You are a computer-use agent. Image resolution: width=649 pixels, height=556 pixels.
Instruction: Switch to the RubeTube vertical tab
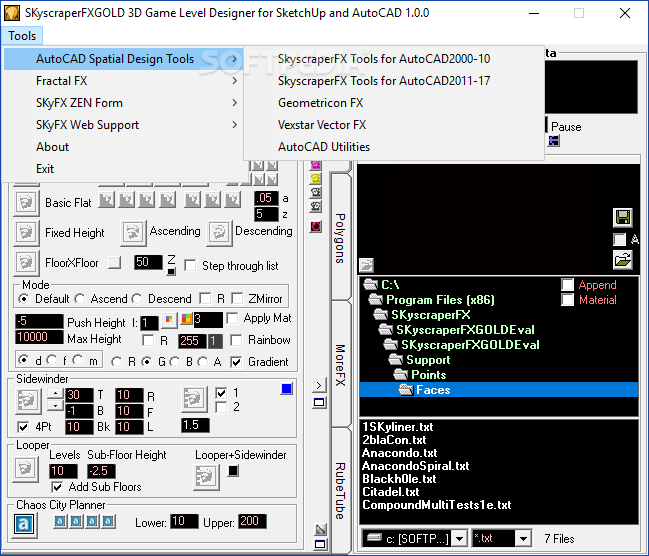(340, 491)
